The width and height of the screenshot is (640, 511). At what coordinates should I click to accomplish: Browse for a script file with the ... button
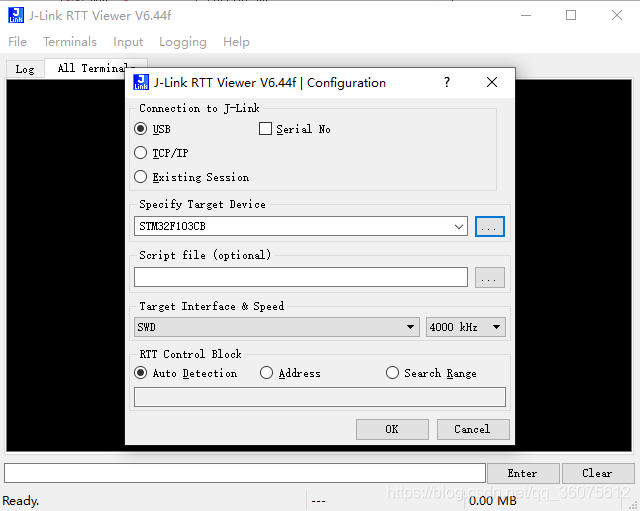pos(490,278)
